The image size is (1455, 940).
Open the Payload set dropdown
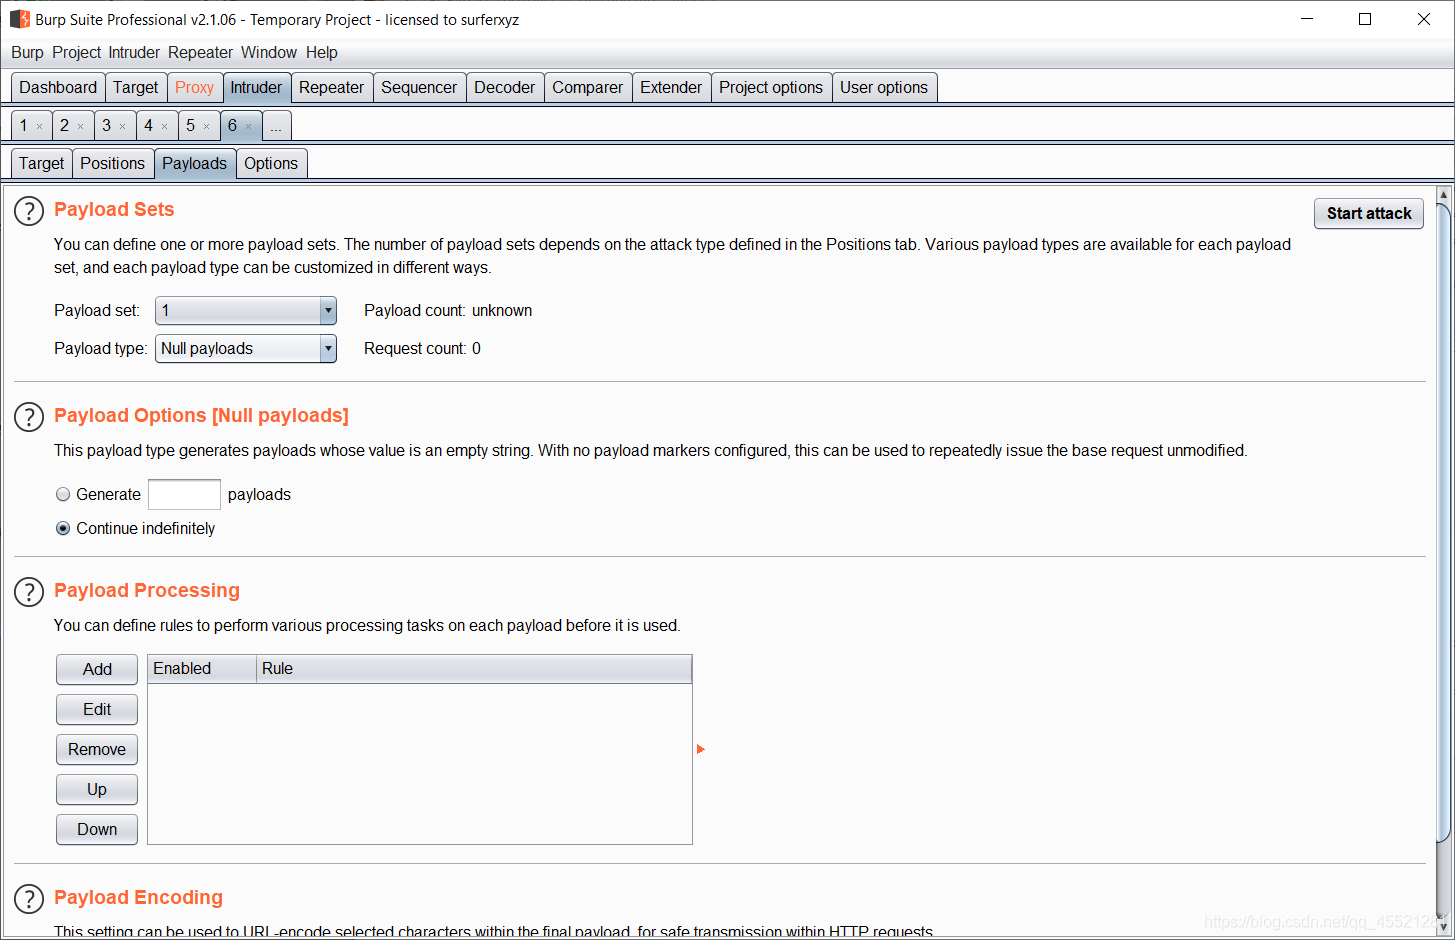coord(246,311)
